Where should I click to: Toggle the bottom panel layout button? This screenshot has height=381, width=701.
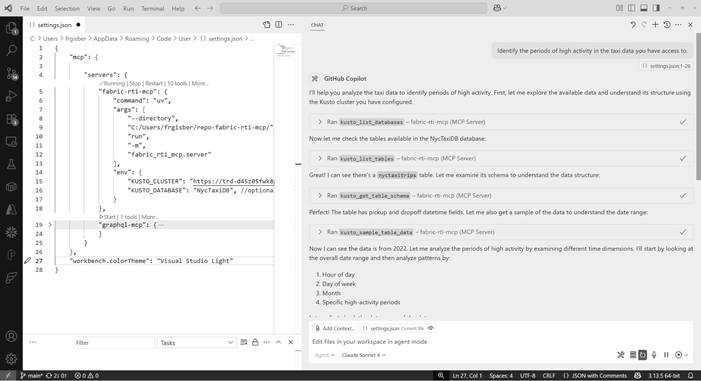[644, 8]
